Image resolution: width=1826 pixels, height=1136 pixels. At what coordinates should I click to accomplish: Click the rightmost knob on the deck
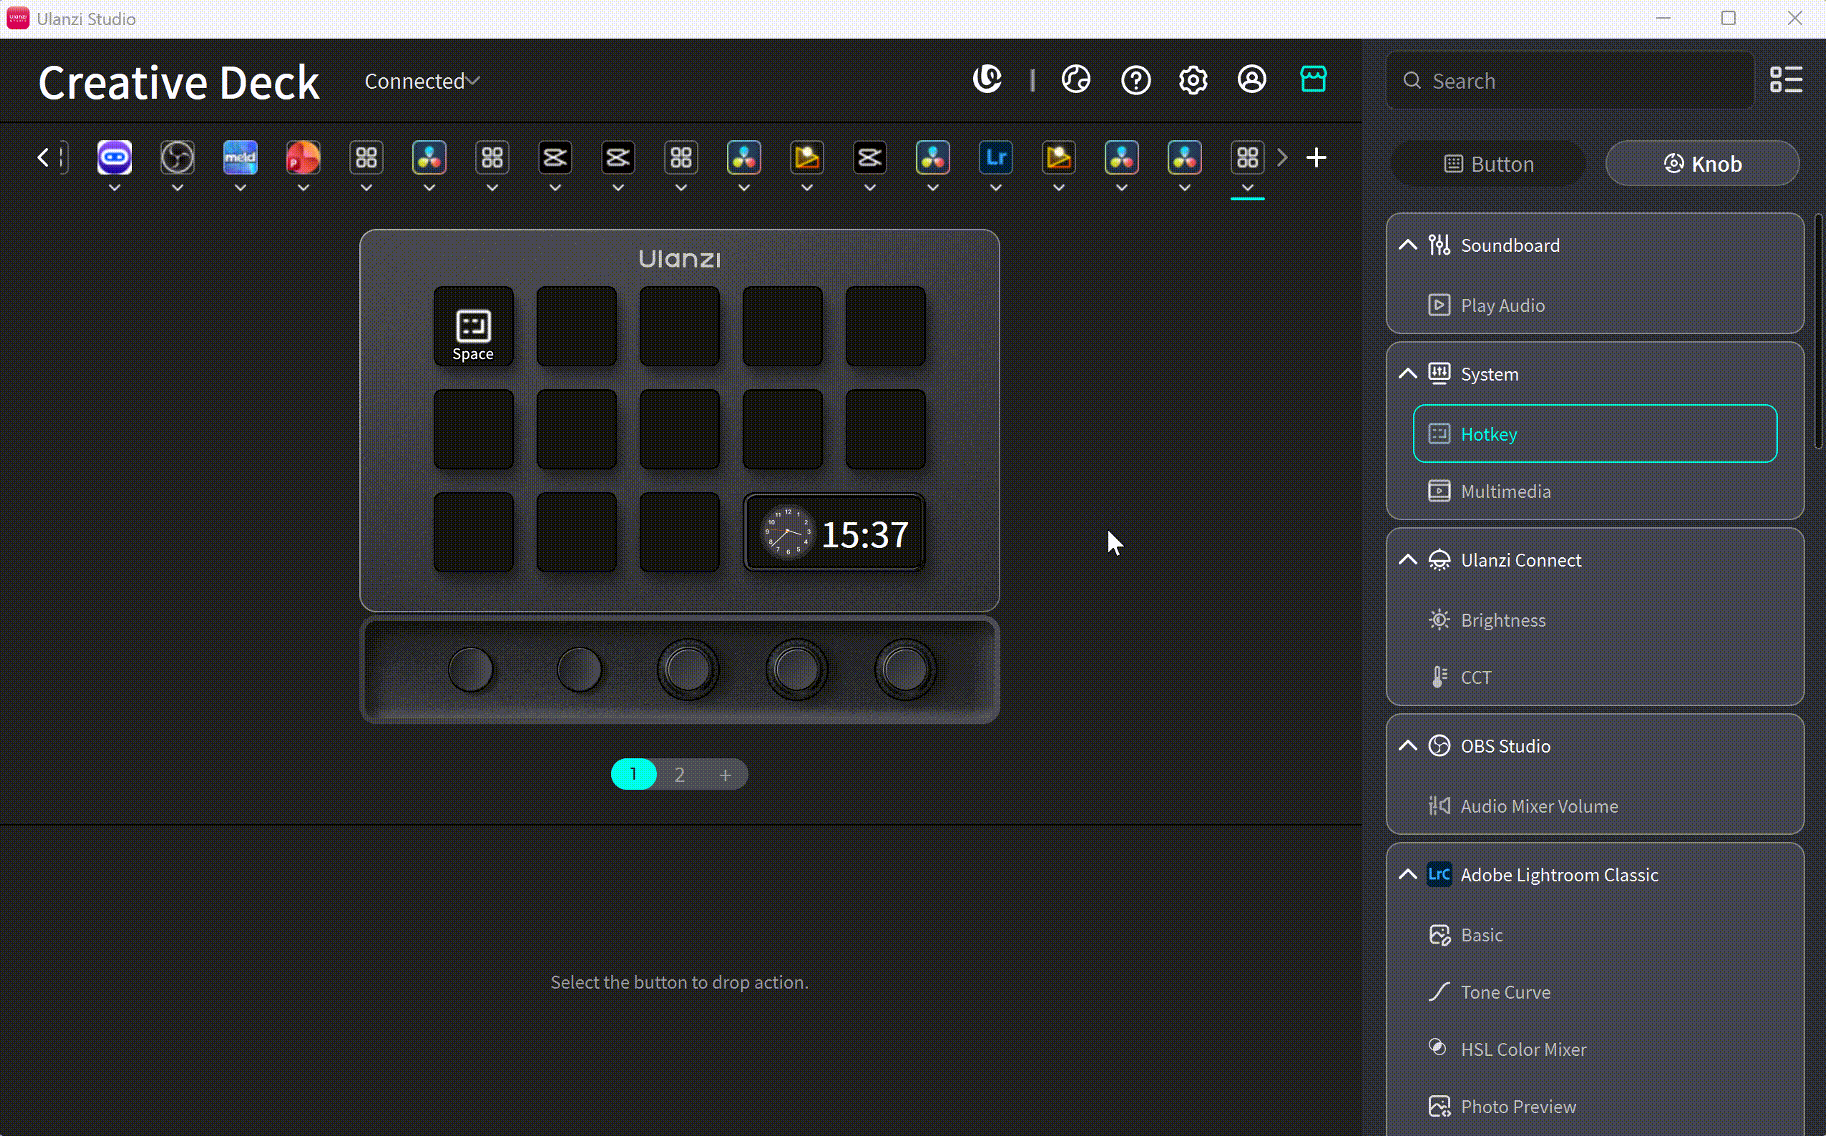click(x=905, y=670)
